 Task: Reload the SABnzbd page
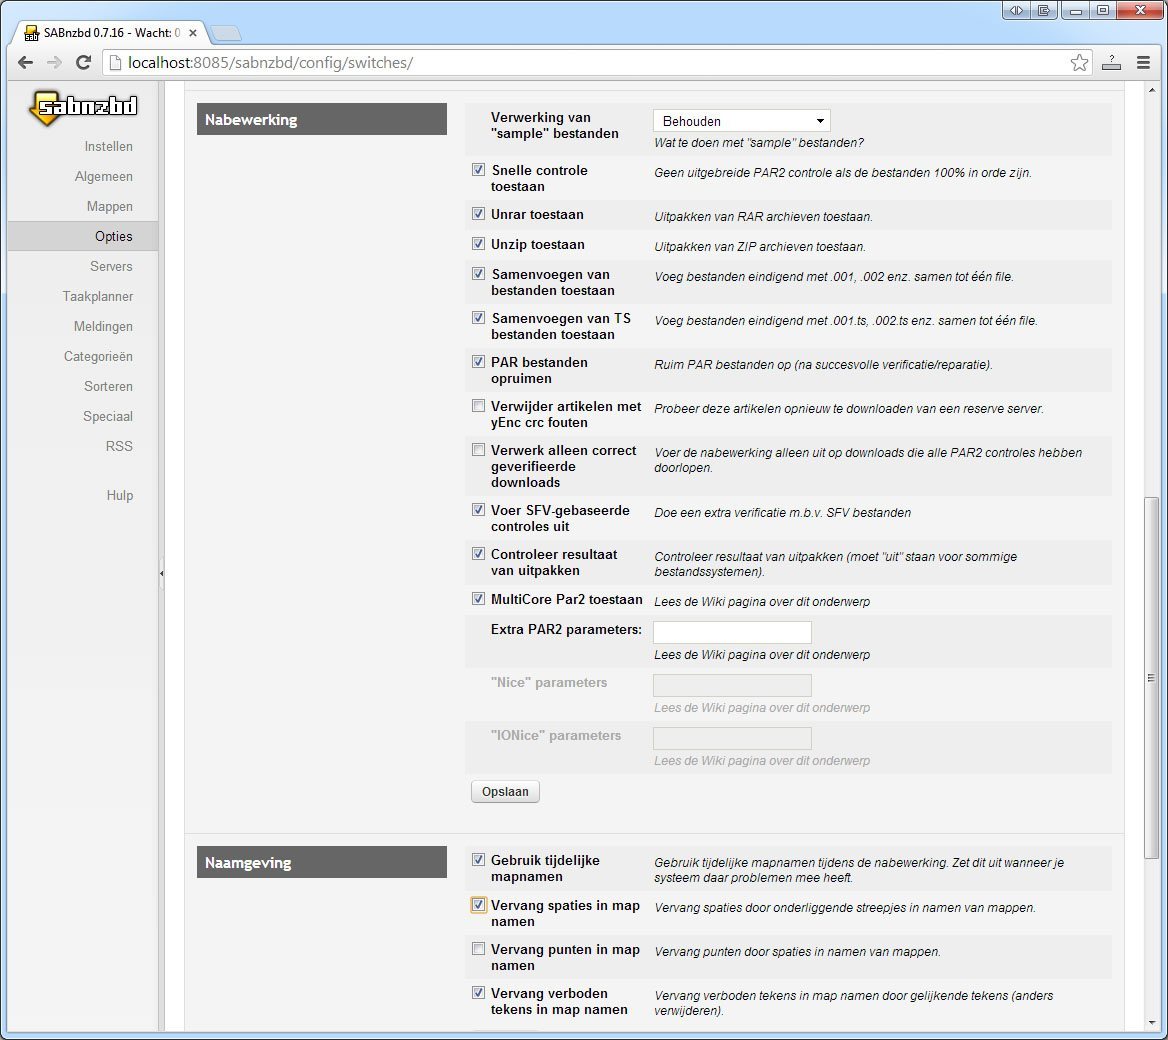tap(83, 63)
